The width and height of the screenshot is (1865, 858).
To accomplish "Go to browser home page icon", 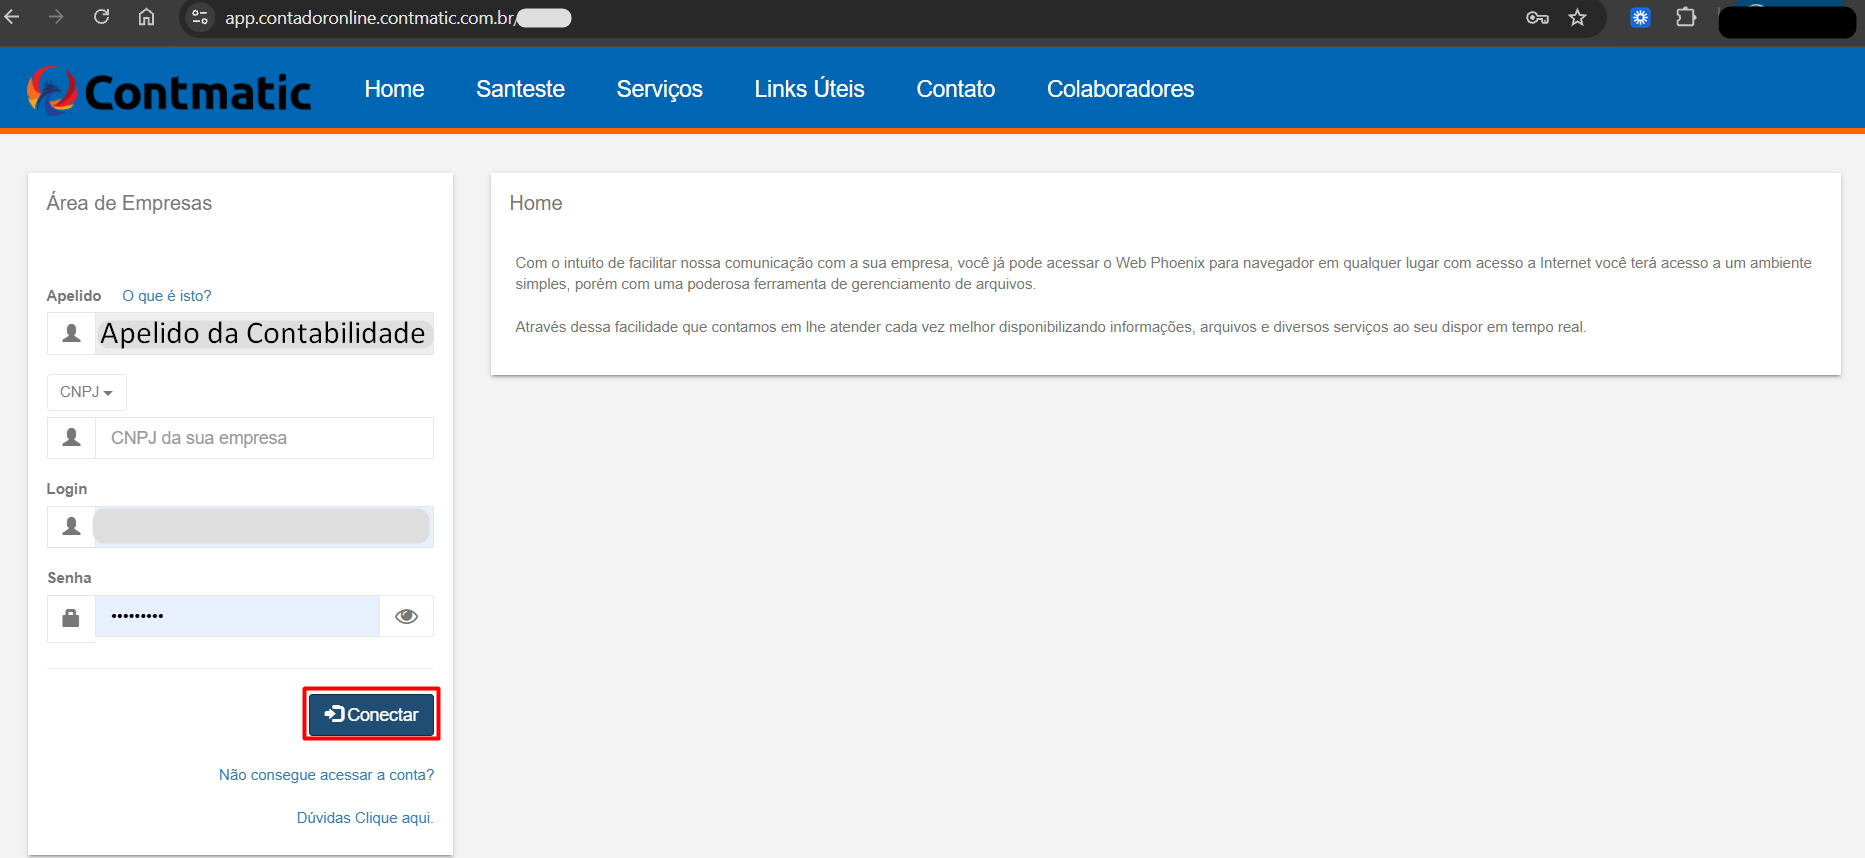I will [146, 17].
